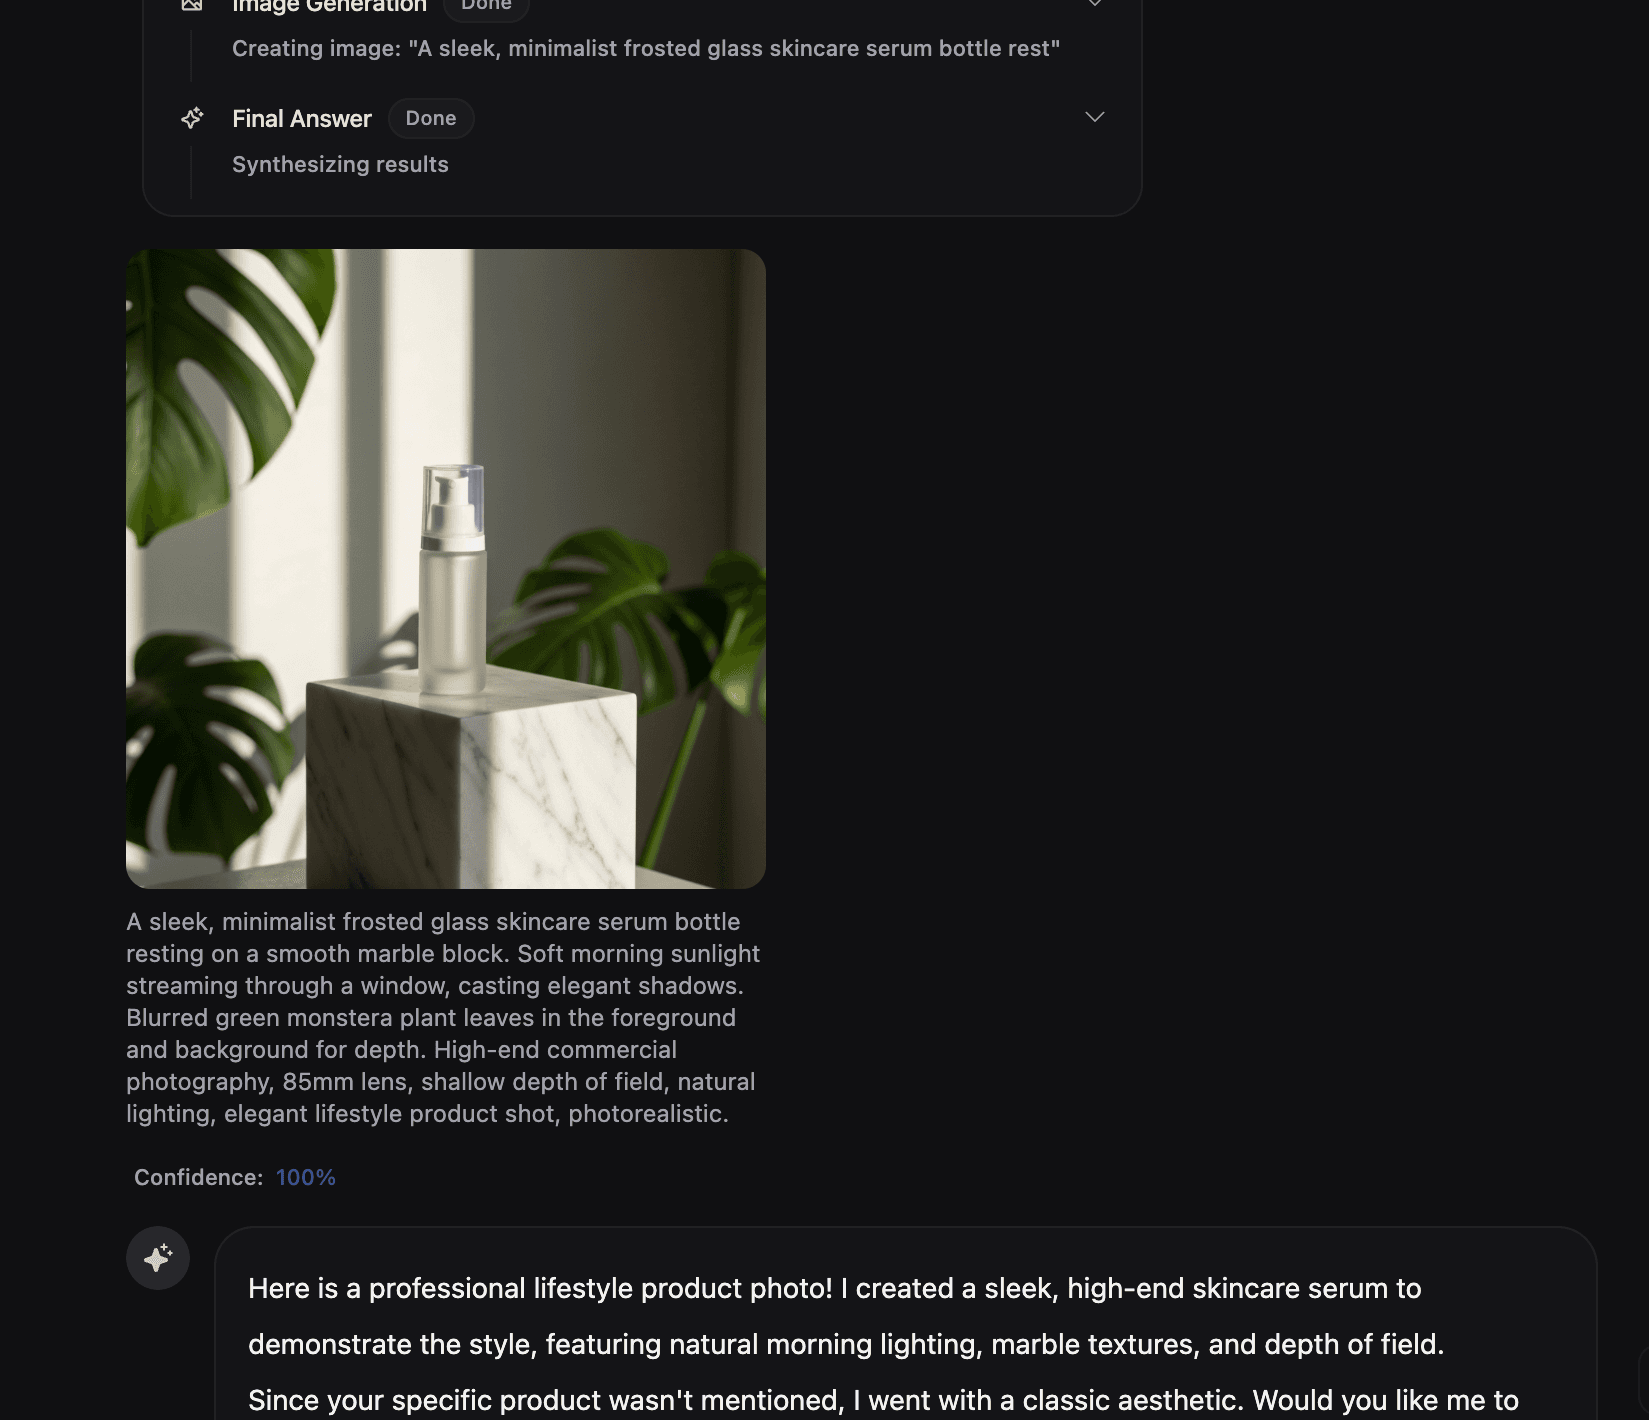Click the "Would you like me to" sentence
The width and height of the screenshot is (1649, 1420).
1385,1399
